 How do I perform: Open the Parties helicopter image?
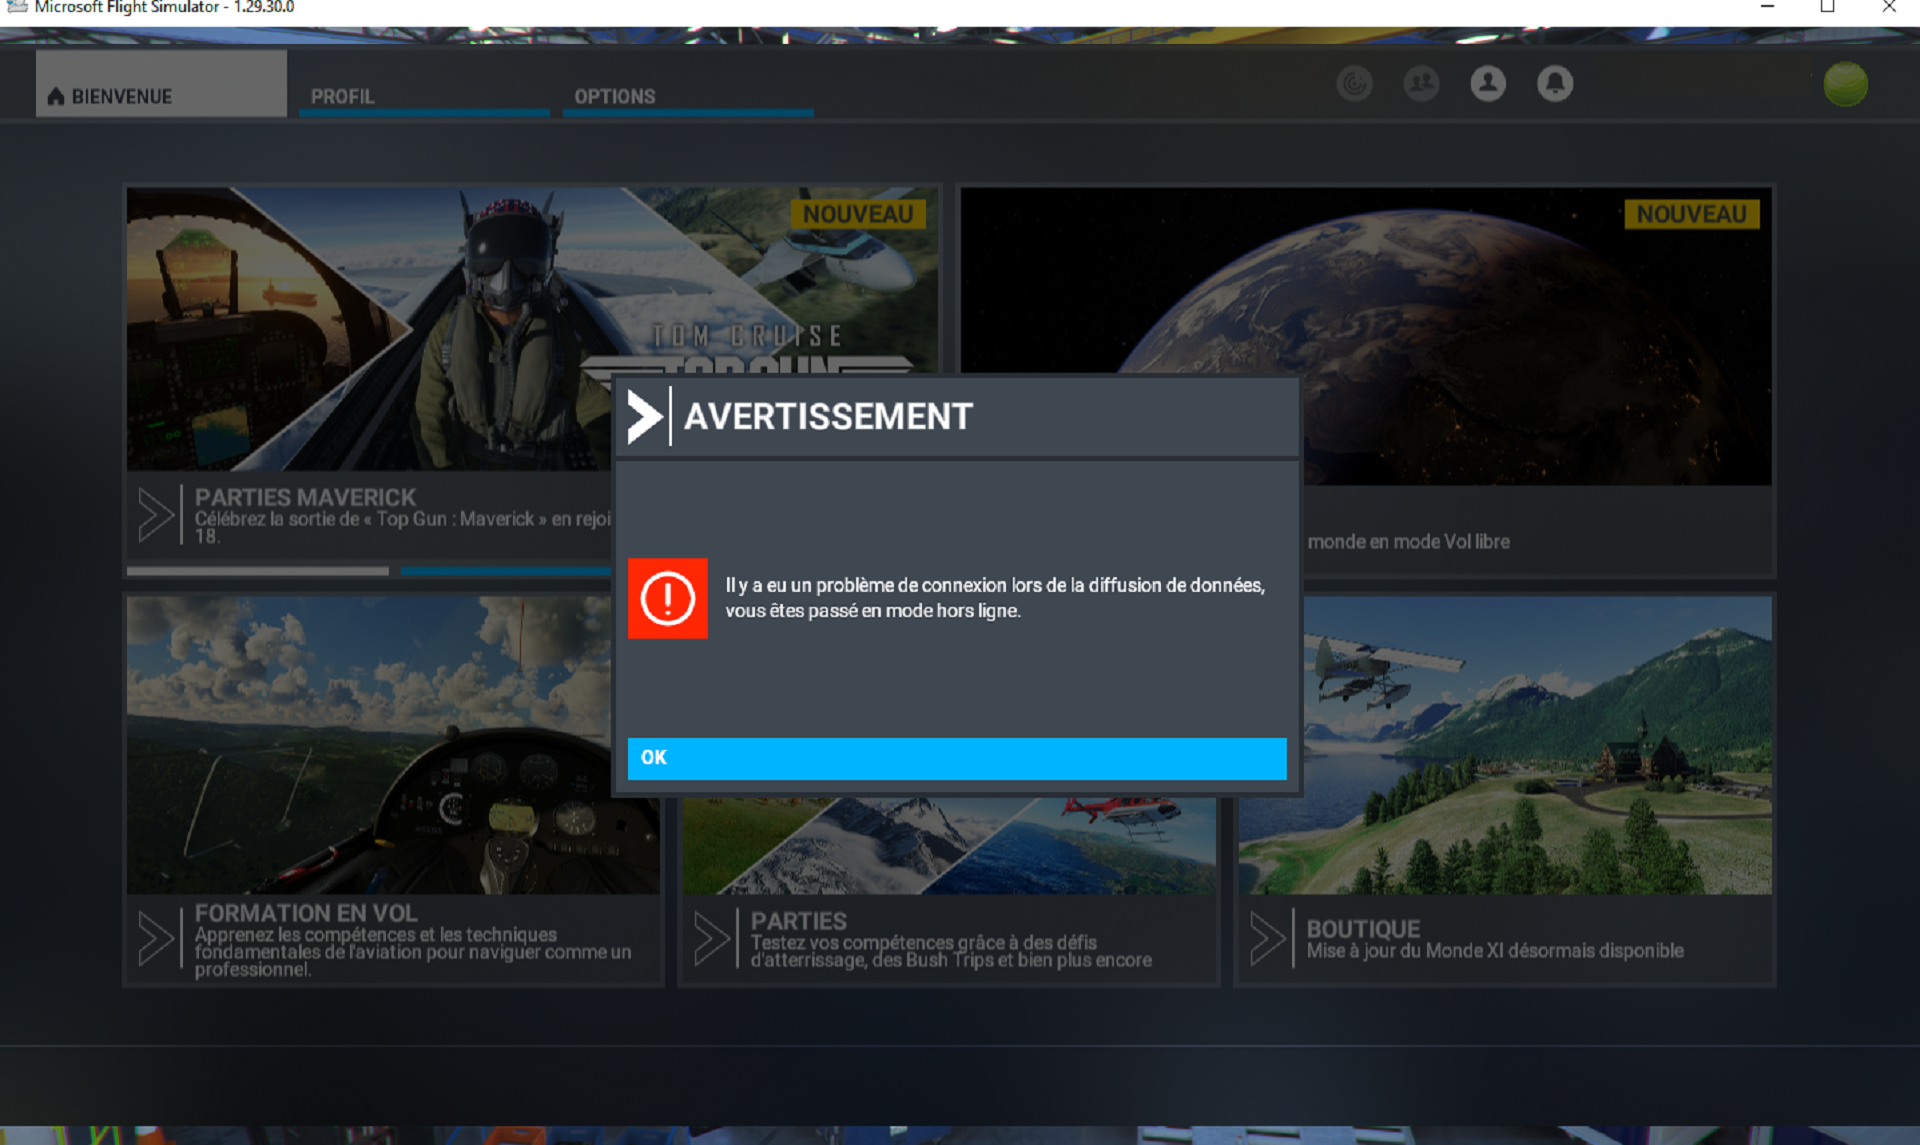coord(950,845)
